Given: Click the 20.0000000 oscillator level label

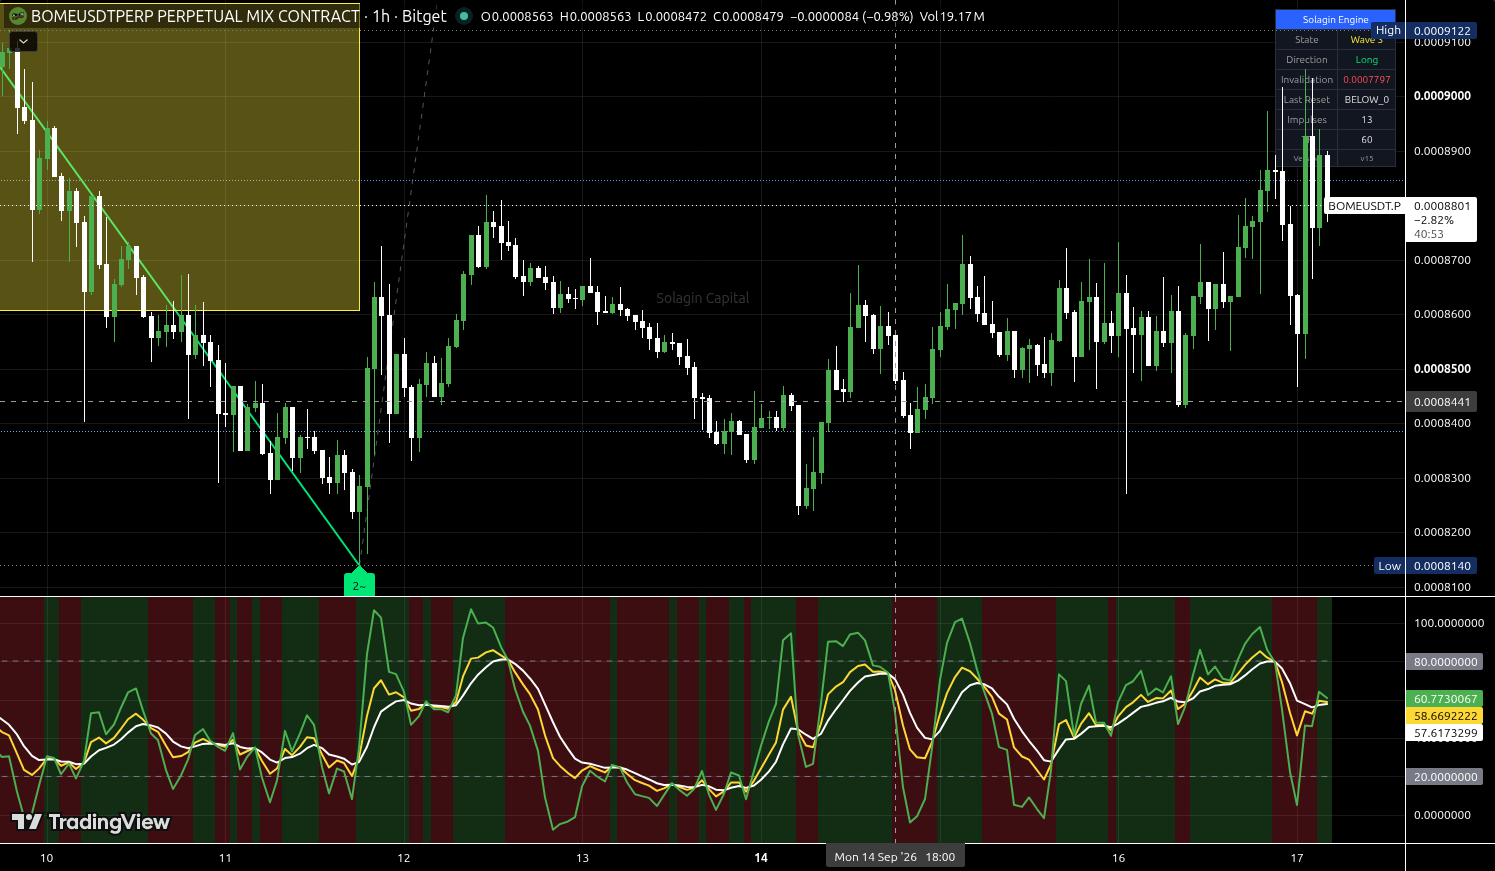Looking at the screenshot, I should (x=1445, y=777).
